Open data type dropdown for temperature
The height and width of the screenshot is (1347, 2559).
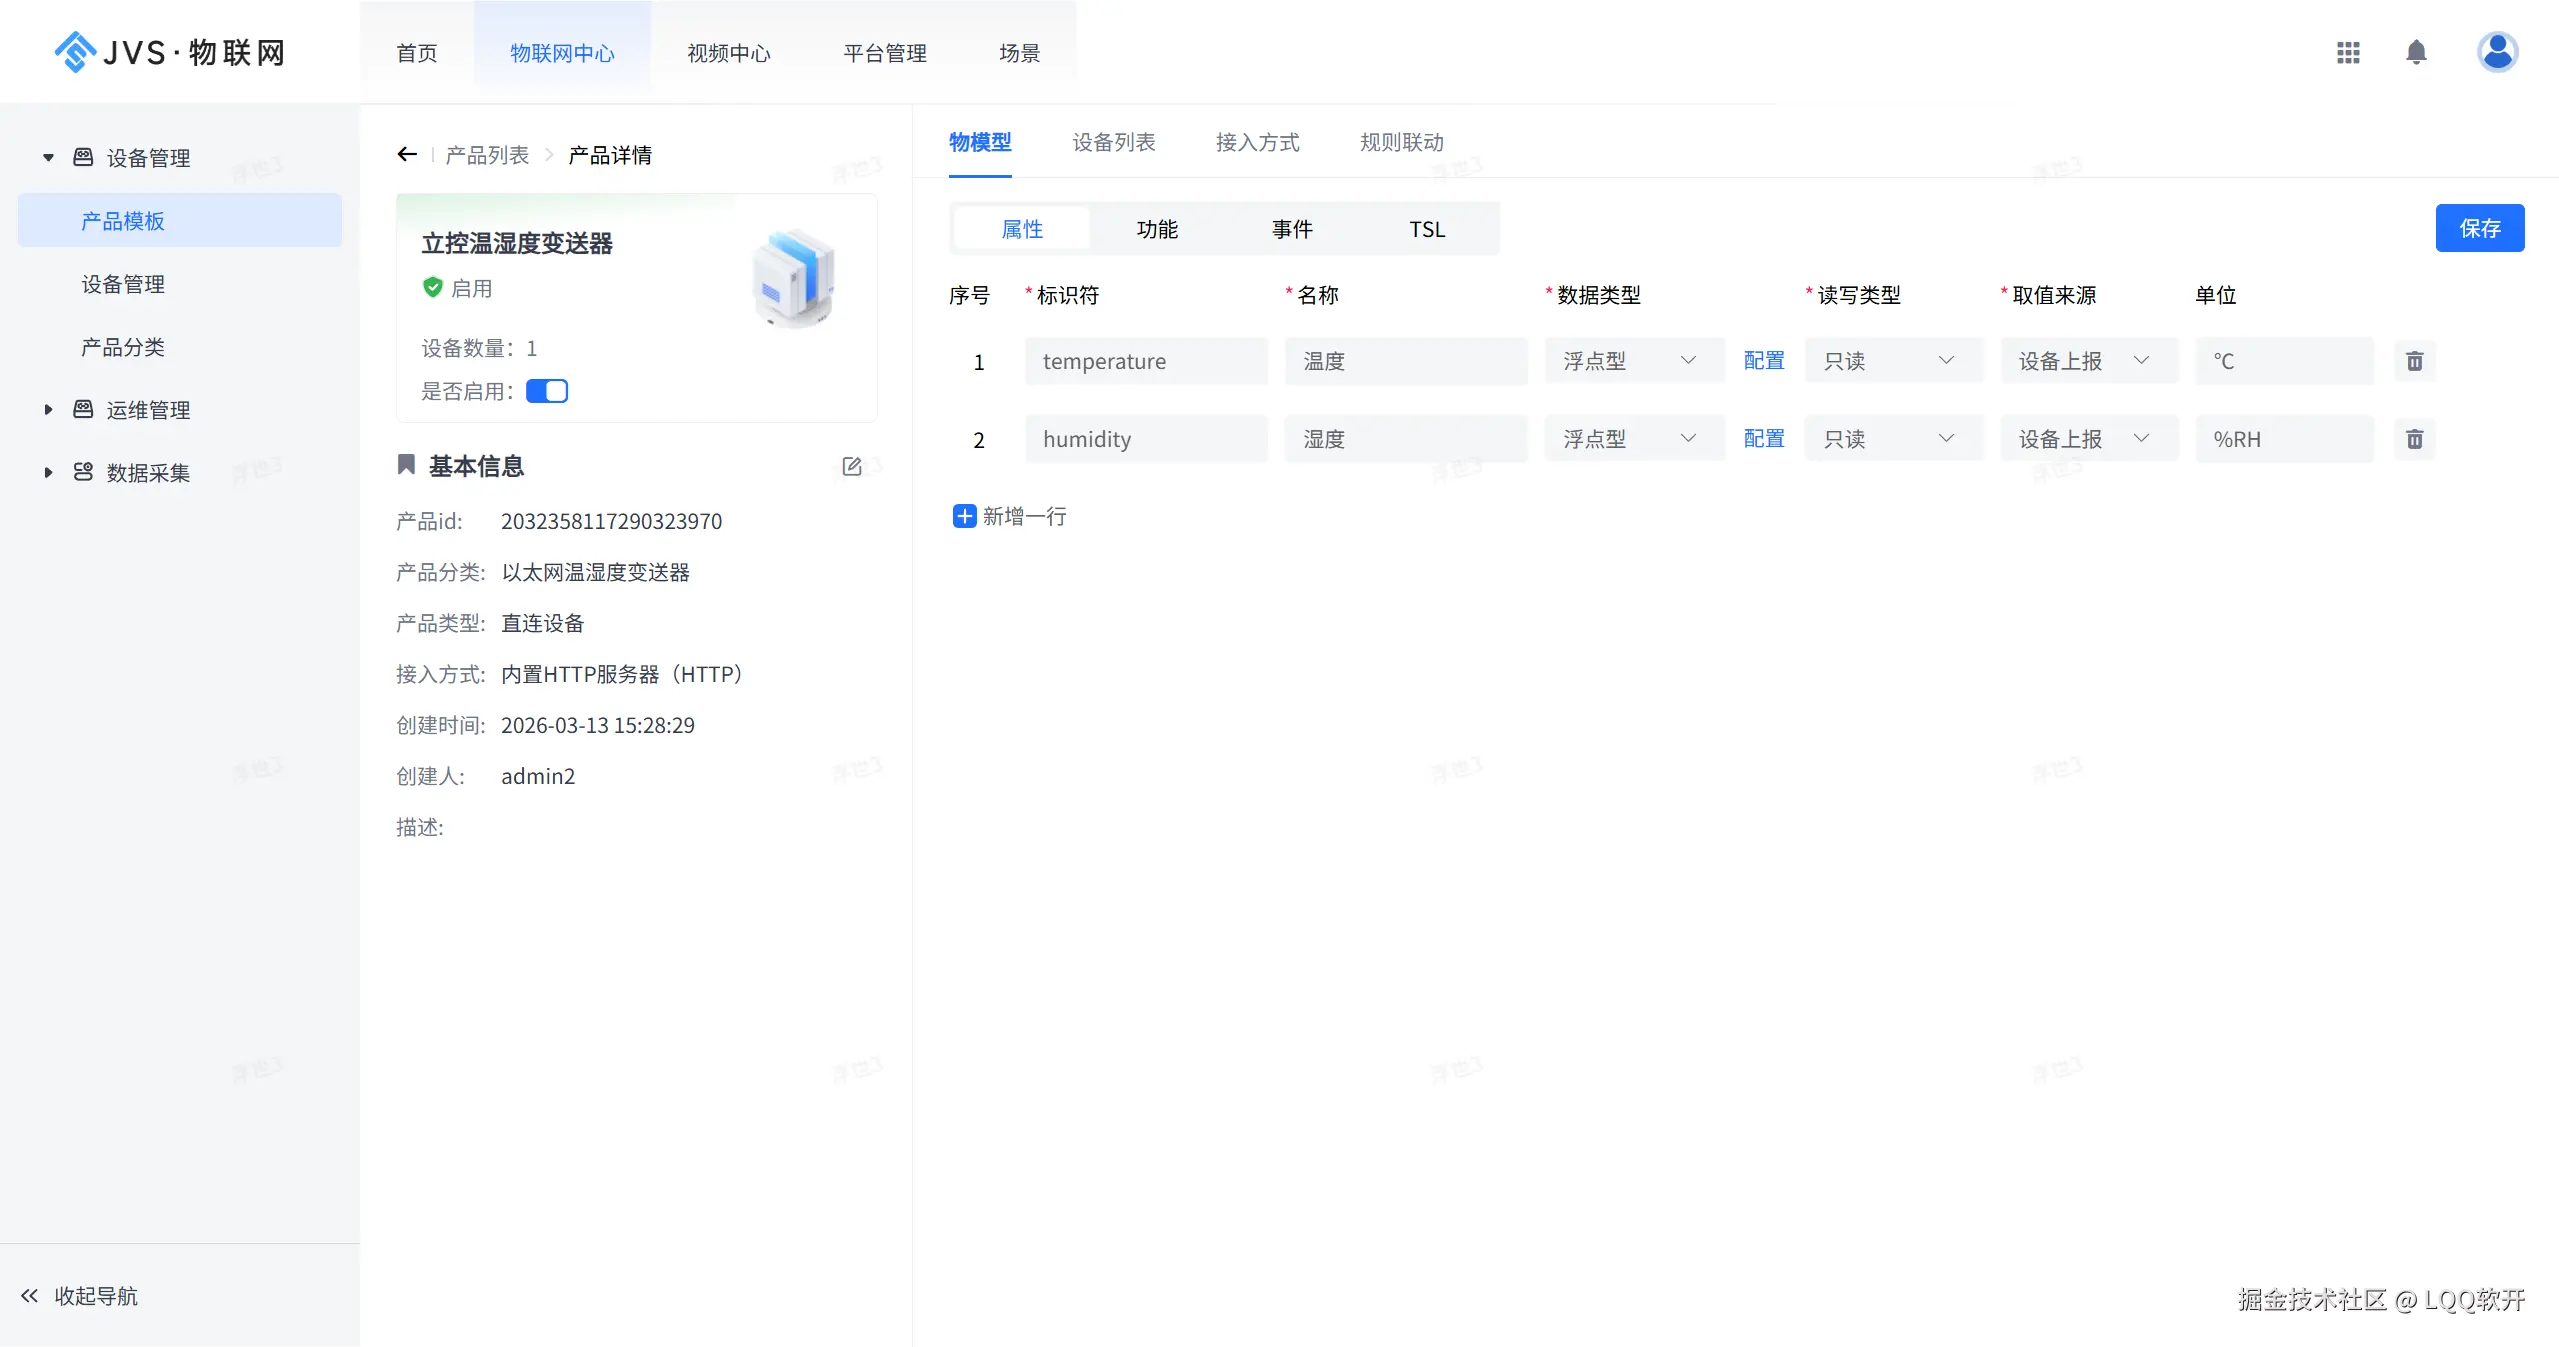point(1633,361)
